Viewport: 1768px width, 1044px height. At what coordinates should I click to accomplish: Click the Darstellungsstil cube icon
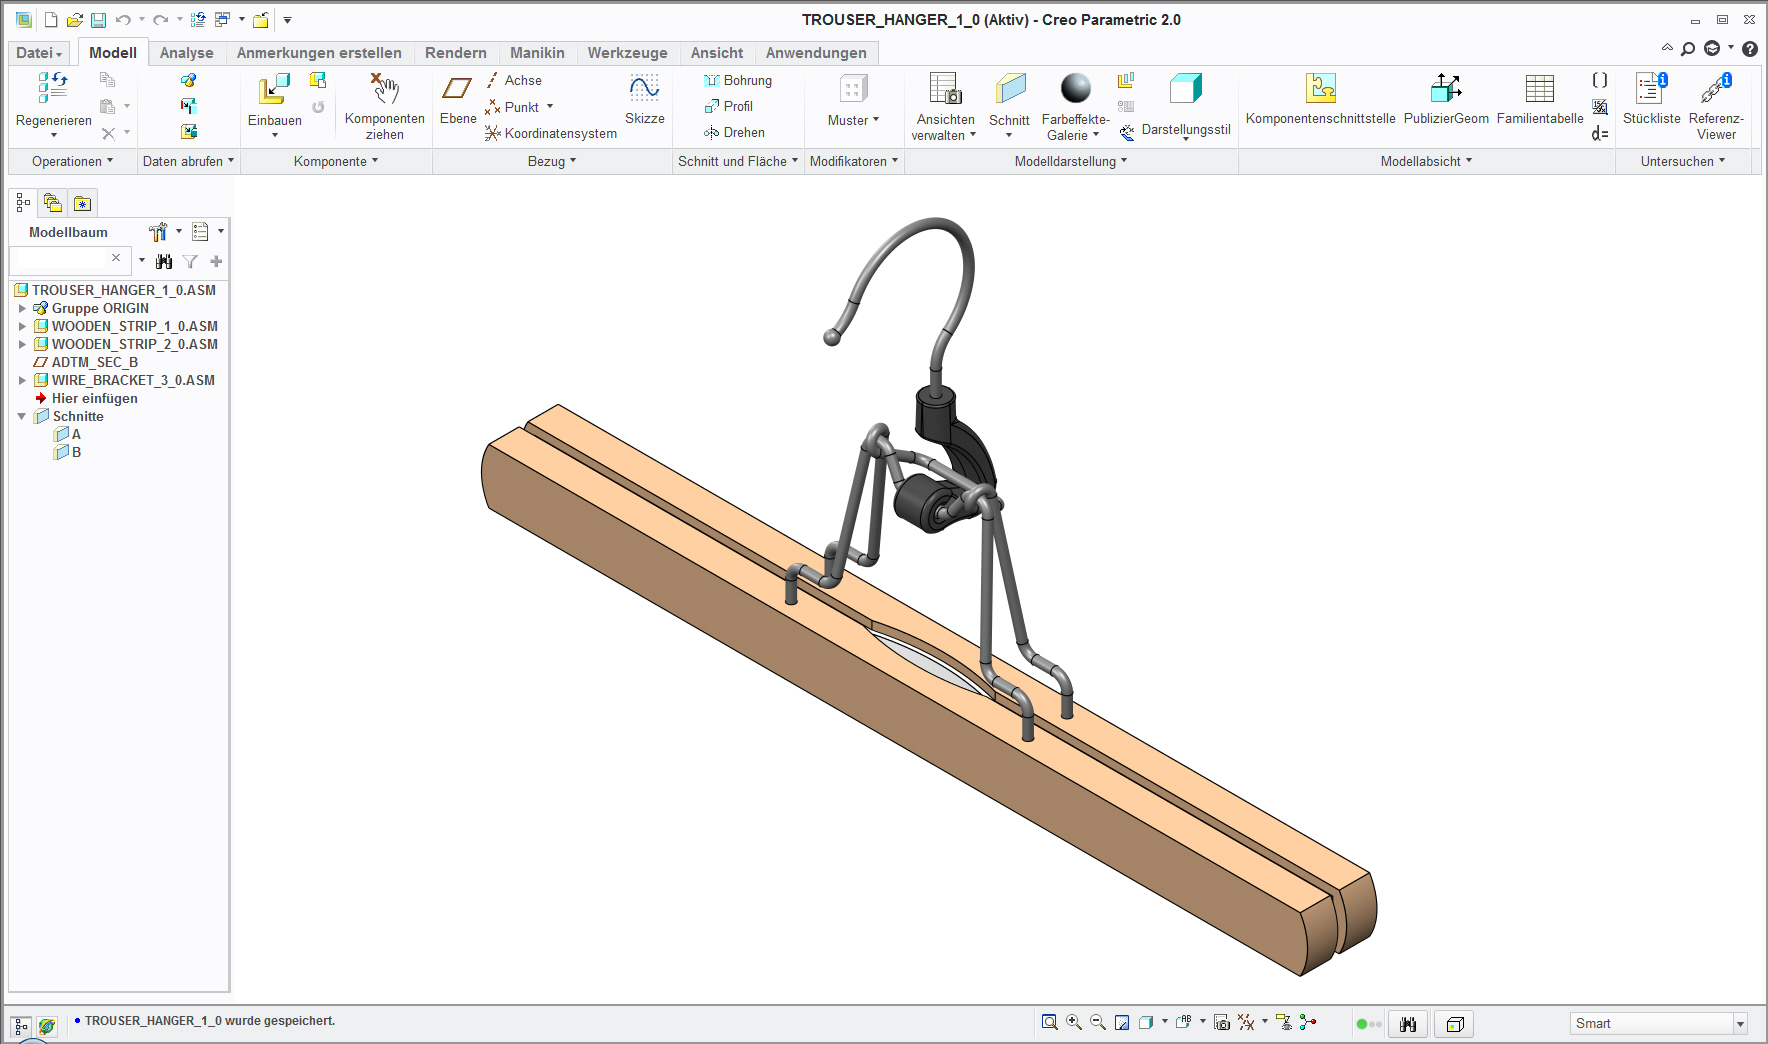pos(1186,89)
